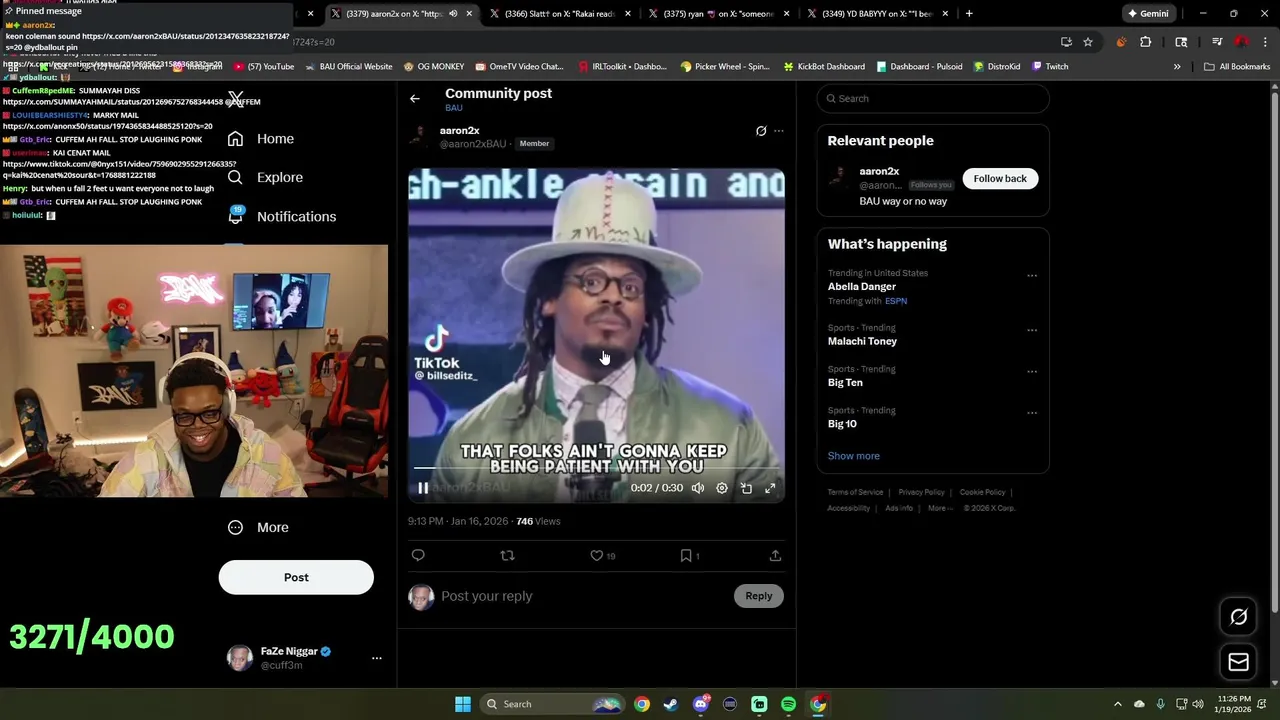Open the account menu dots beside @cuff3m
This screenshot has width=1280, height=720.
click(x=377, y=658)
